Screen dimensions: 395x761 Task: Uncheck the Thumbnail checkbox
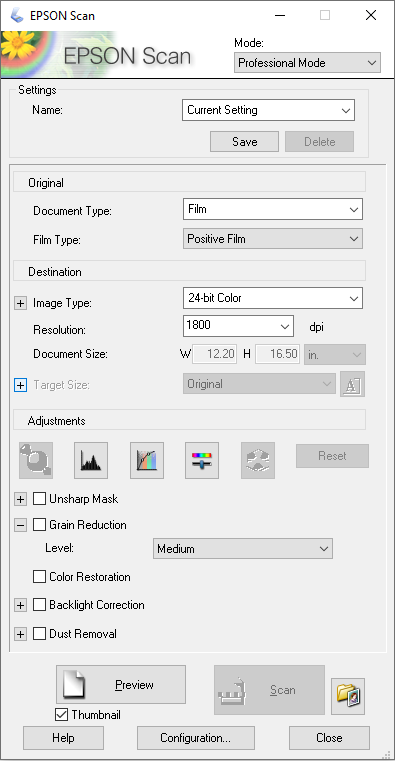click(62, 714)
